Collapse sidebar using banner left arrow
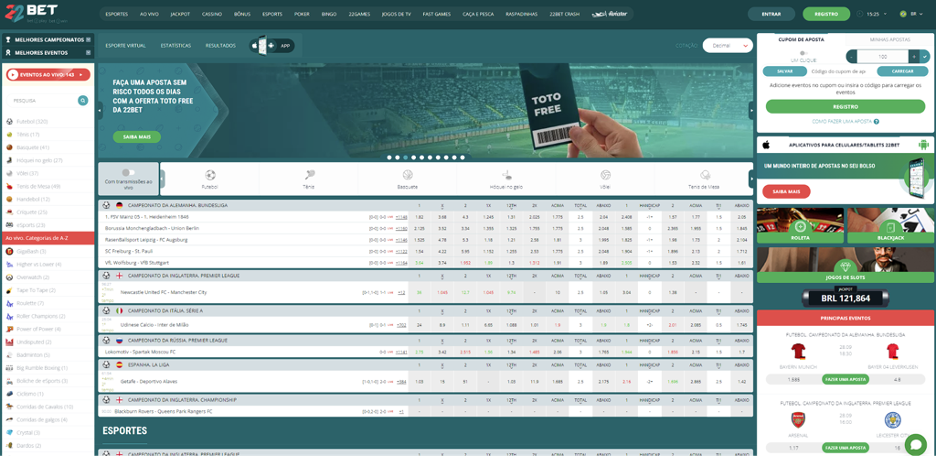The width and height of the screenshot is (936, 456). click(100, 110)
